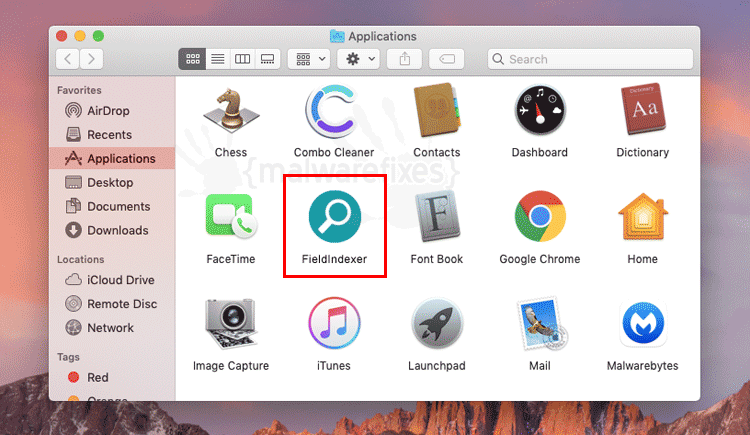This screenshot has height=435, width=750.
Task: Select iCloud Drive under Locations
Action: 112,280
